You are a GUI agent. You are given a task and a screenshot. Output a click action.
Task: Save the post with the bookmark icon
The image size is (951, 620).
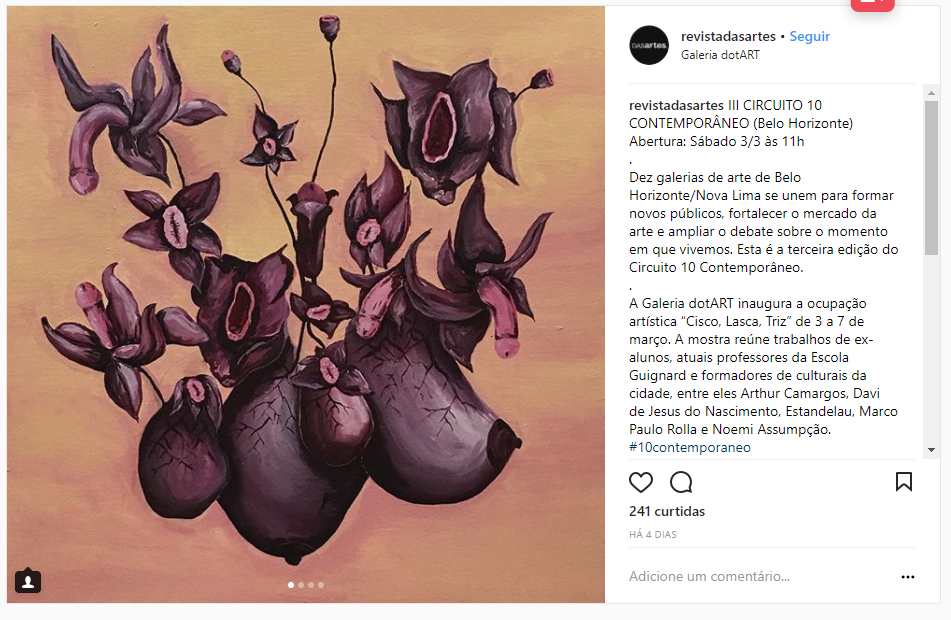pos(904,482)
